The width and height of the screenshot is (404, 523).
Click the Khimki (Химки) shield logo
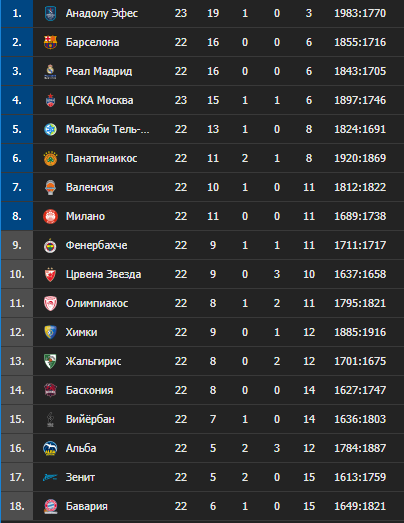coord(50,332)
